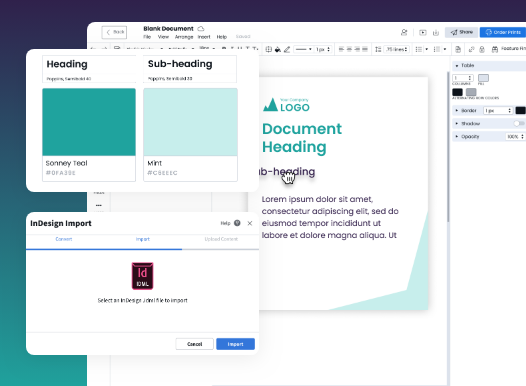The image size is (526, 386).
Task: Click the three-dots more item in left sidebar
Action: click(x=98, y=205)
